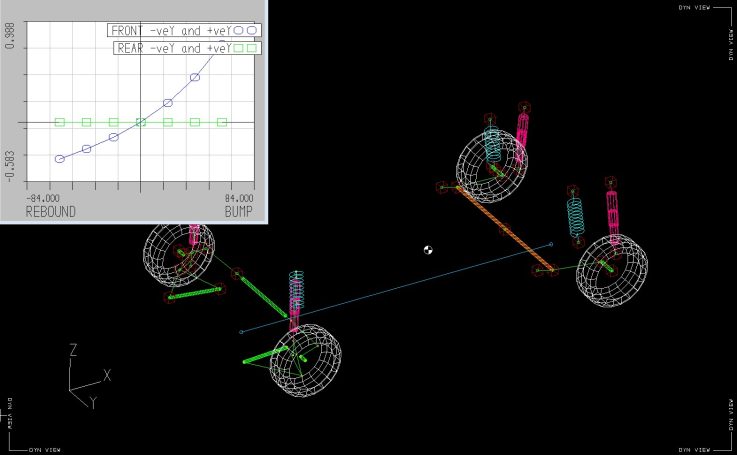
Task: Pick the front curve circle marker at full rebound
Action: coord(60,159)
